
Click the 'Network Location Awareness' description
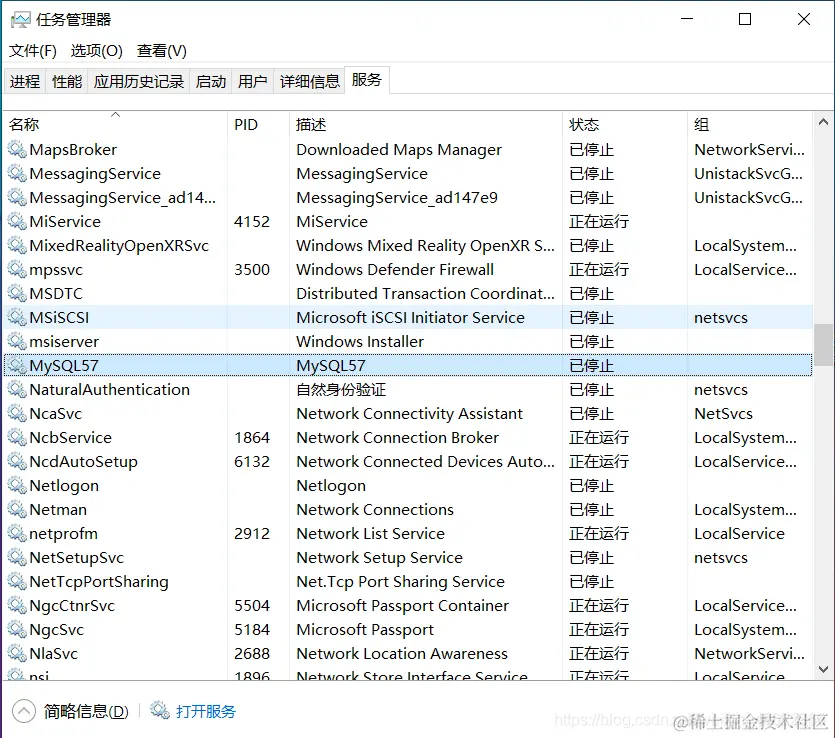point(402,653)
